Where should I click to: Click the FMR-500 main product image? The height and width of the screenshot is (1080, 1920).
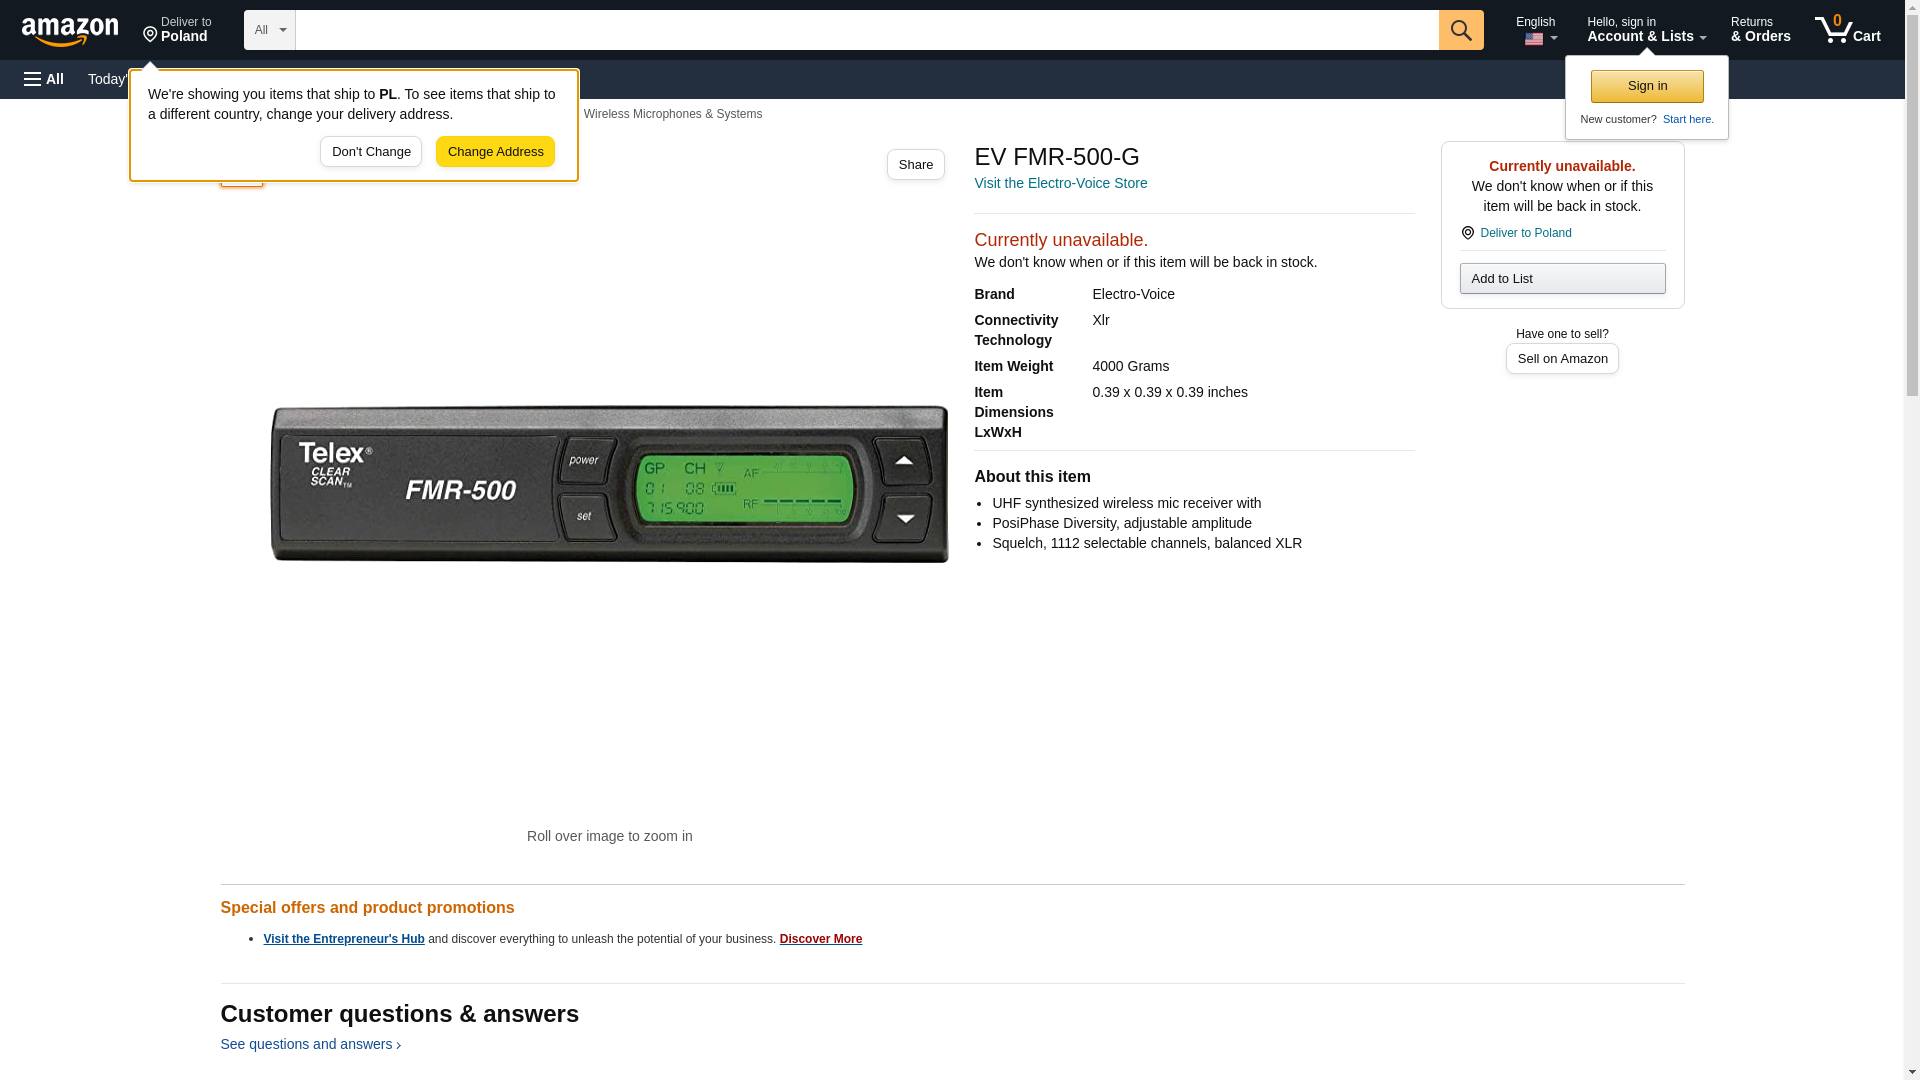coord(609,485)
